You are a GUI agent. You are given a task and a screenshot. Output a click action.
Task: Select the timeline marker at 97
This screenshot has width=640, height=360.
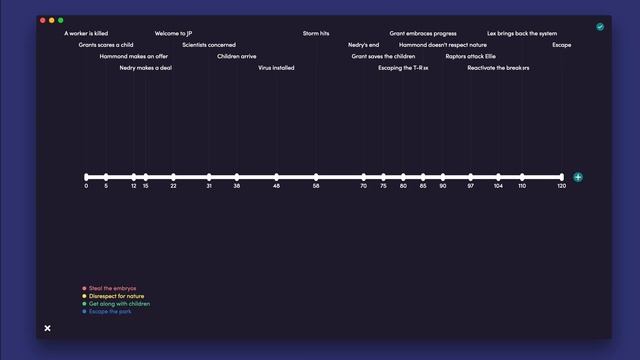click(471, 177)
